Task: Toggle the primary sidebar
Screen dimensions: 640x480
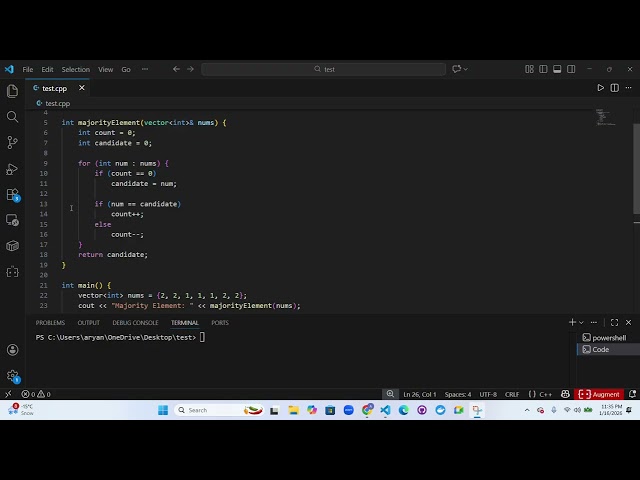Action: coord(543,69)
